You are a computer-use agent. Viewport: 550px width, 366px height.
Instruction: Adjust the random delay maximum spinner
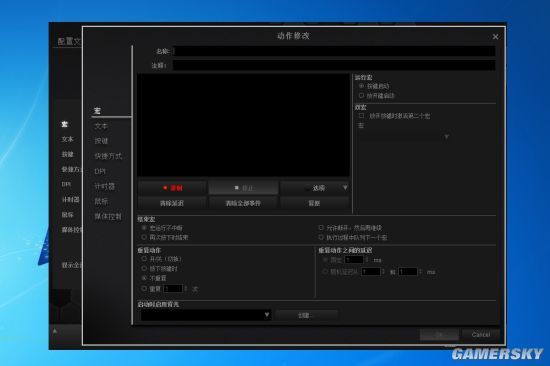pos(421,272)
